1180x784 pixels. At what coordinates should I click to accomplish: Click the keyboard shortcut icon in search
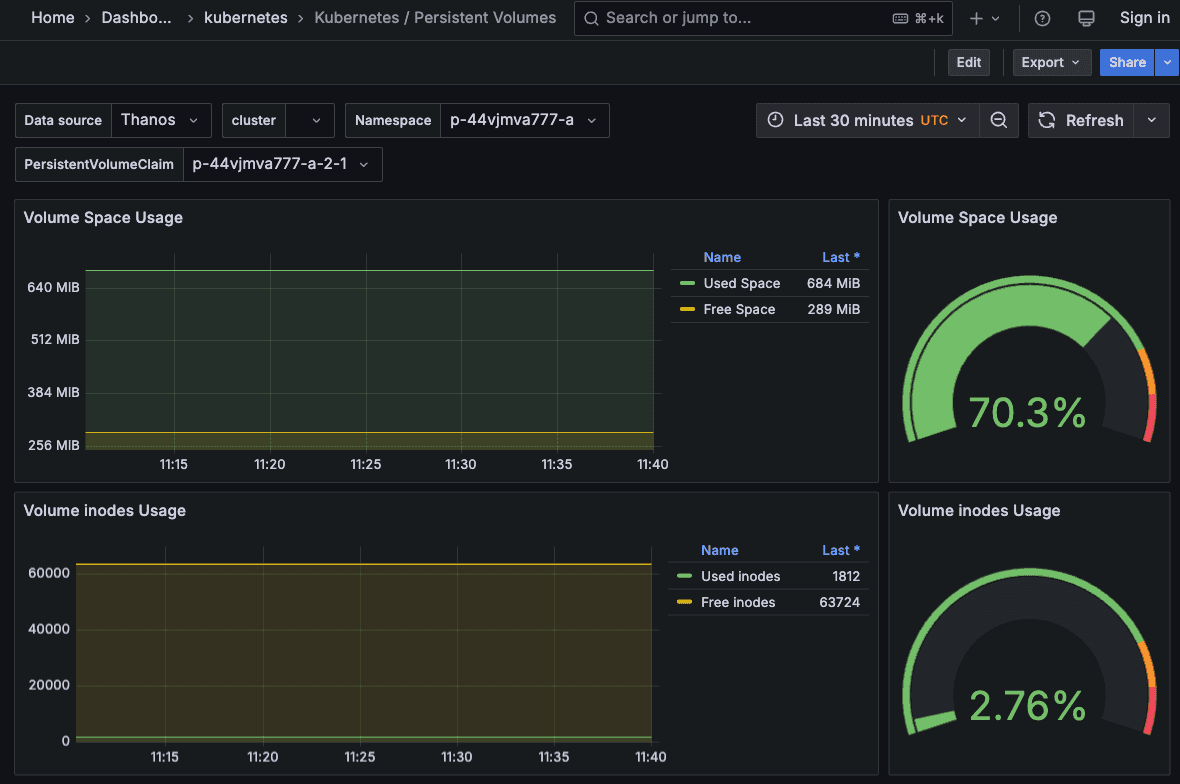[x=900, y=19]
